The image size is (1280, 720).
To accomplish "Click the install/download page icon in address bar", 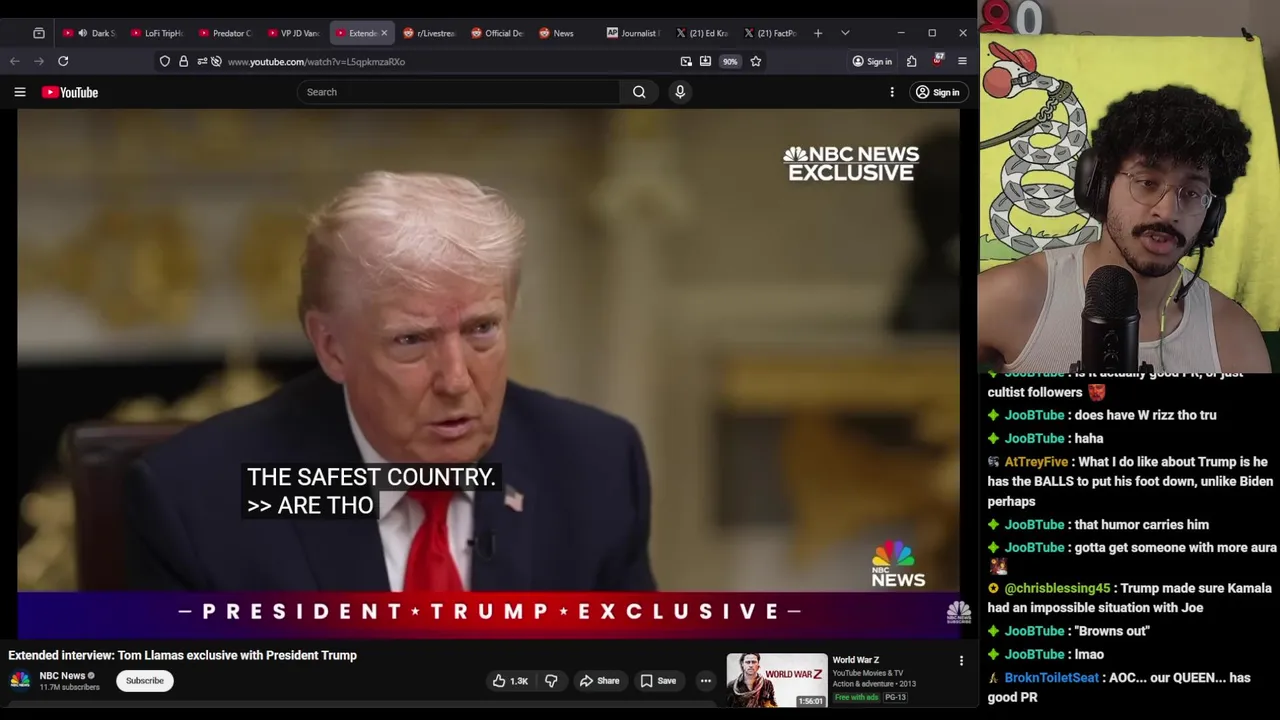I will [705, 61].
